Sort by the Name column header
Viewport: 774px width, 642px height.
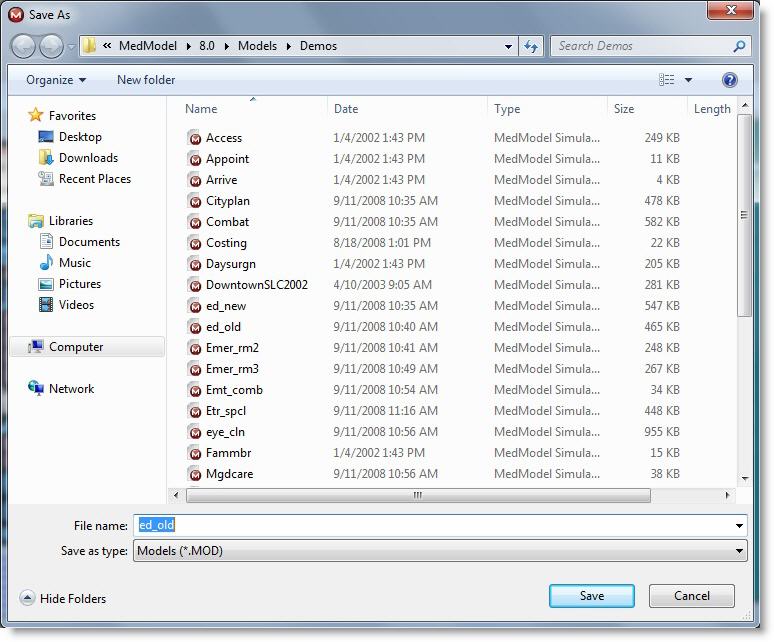(201, 109)
